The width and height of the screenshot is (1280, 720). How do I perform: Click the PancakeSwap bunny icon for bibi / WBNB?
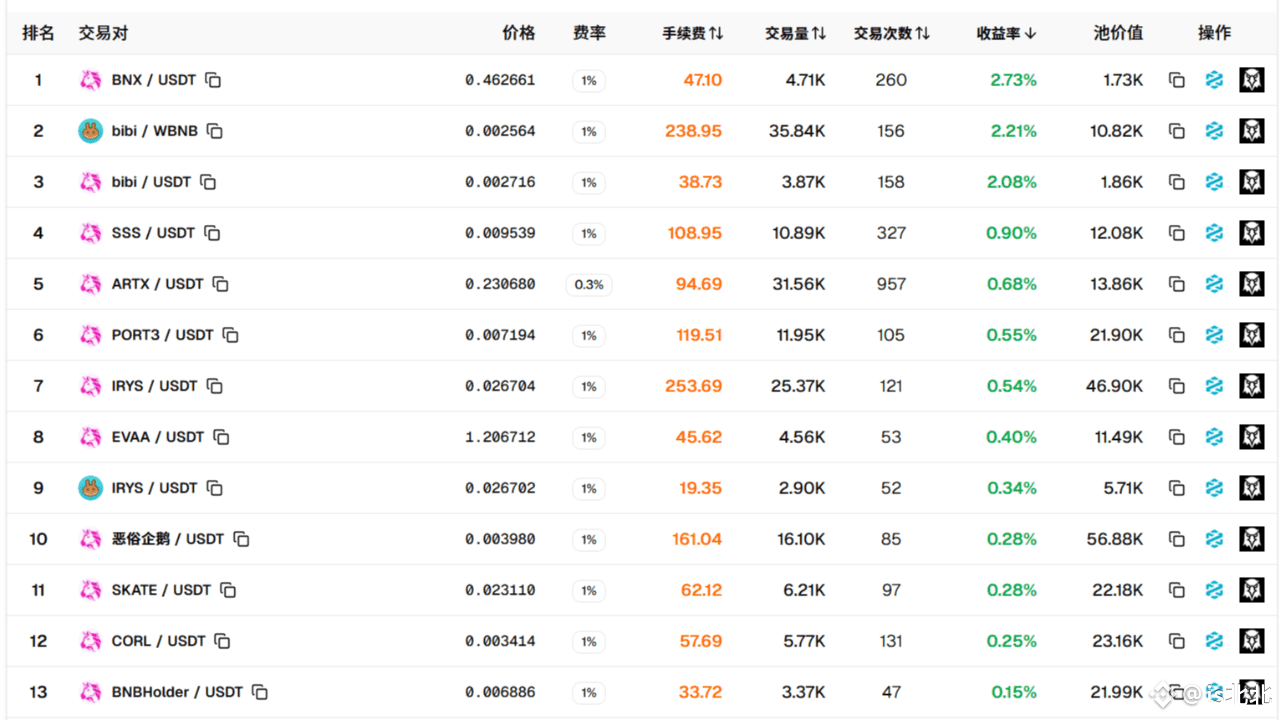[x=91, y=131]
